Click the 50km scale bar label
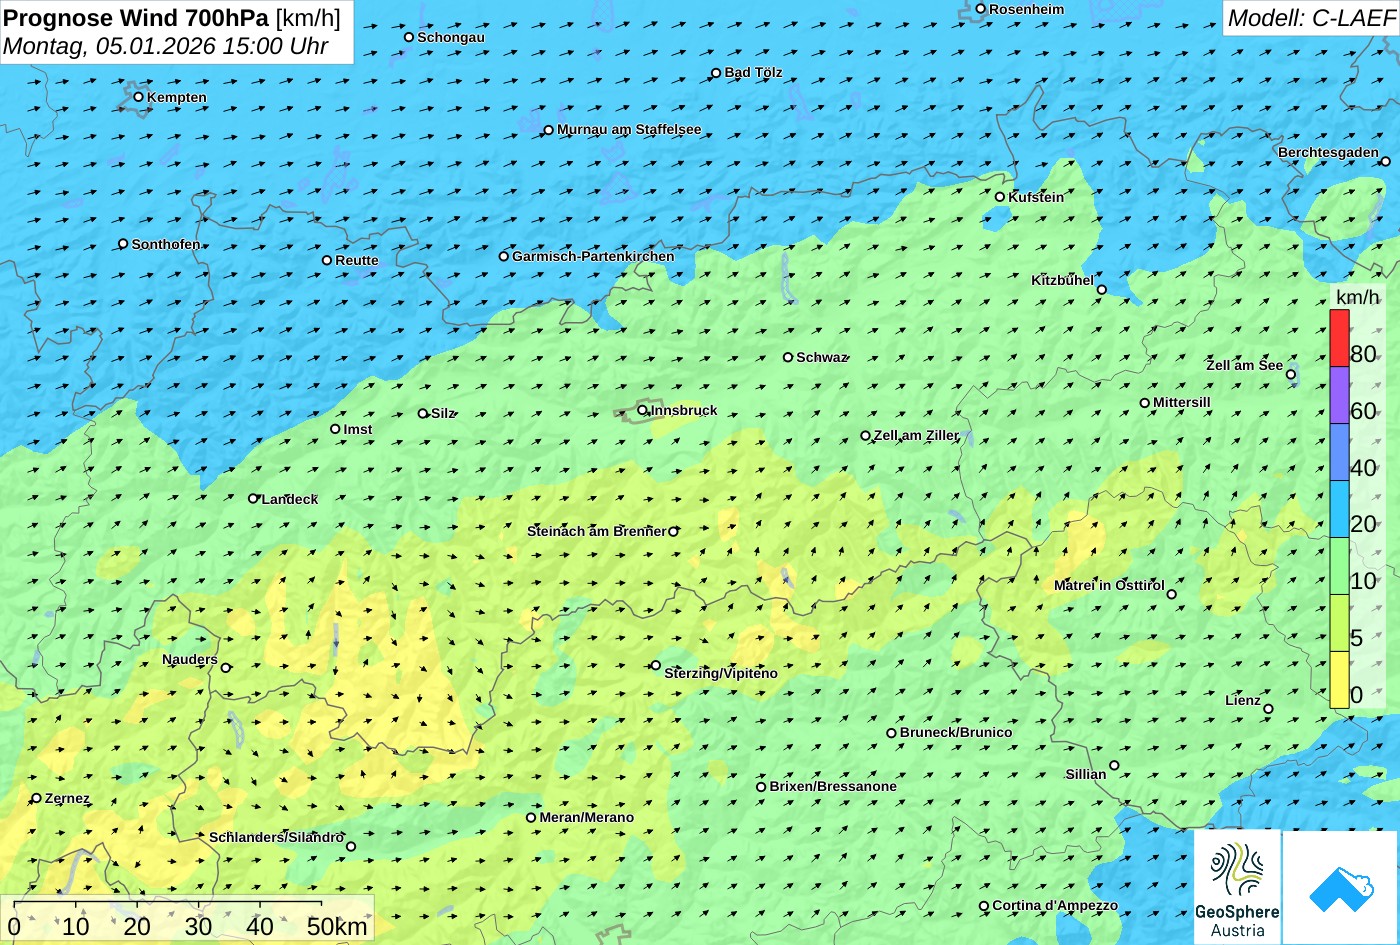Screen dimensions: 1400x945 click(x=337, y=927)
